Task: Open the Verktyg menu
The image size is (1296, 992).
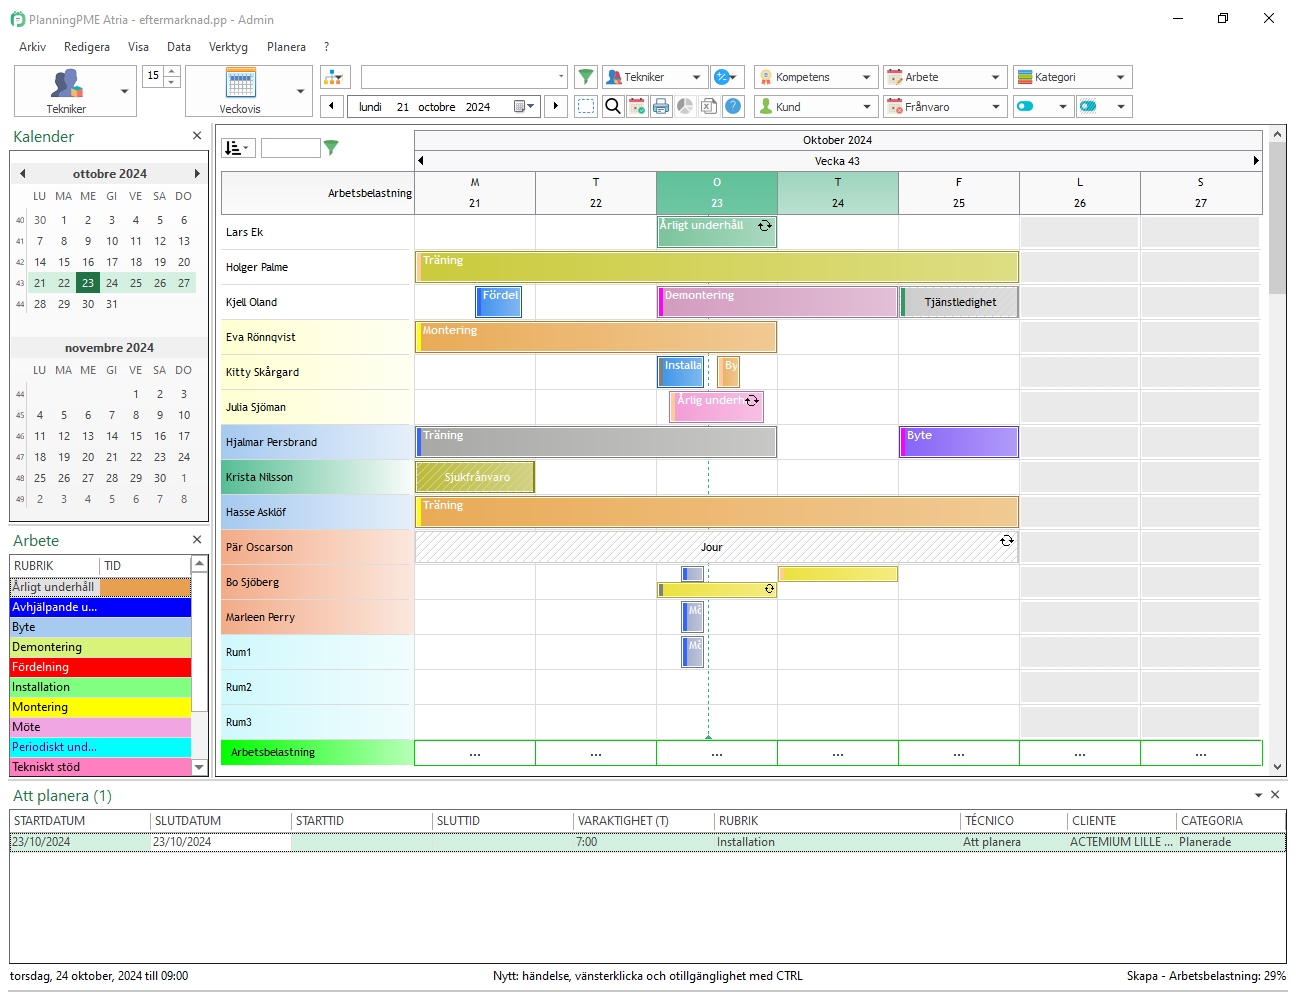Action: coord(228,47)
